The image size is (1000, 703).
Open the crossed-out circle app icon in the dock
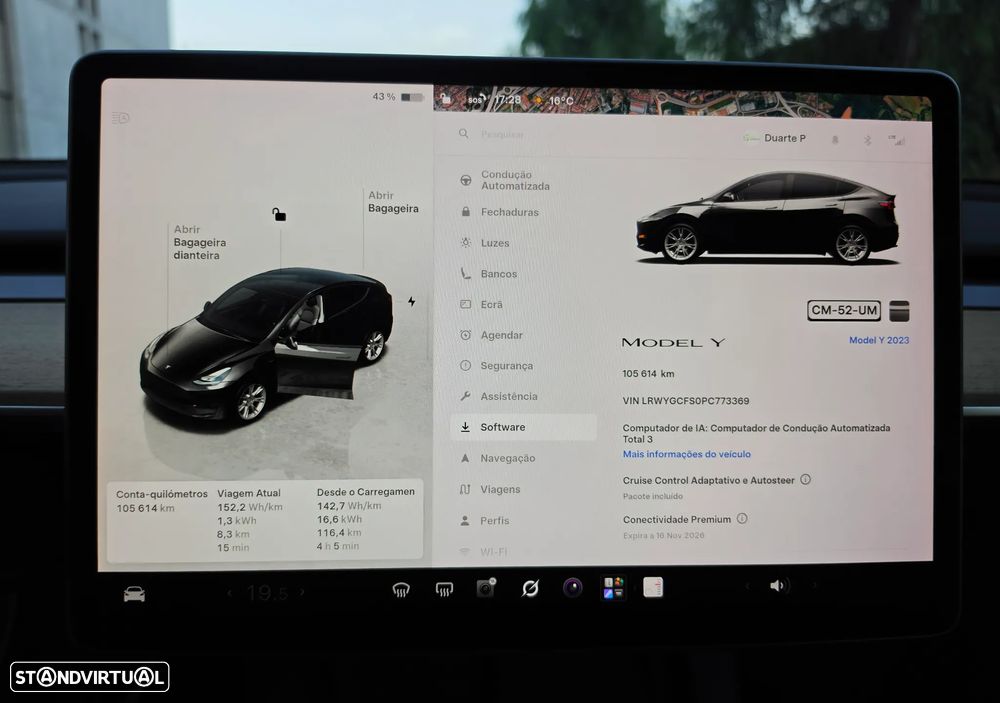click(x=530, y=588)
